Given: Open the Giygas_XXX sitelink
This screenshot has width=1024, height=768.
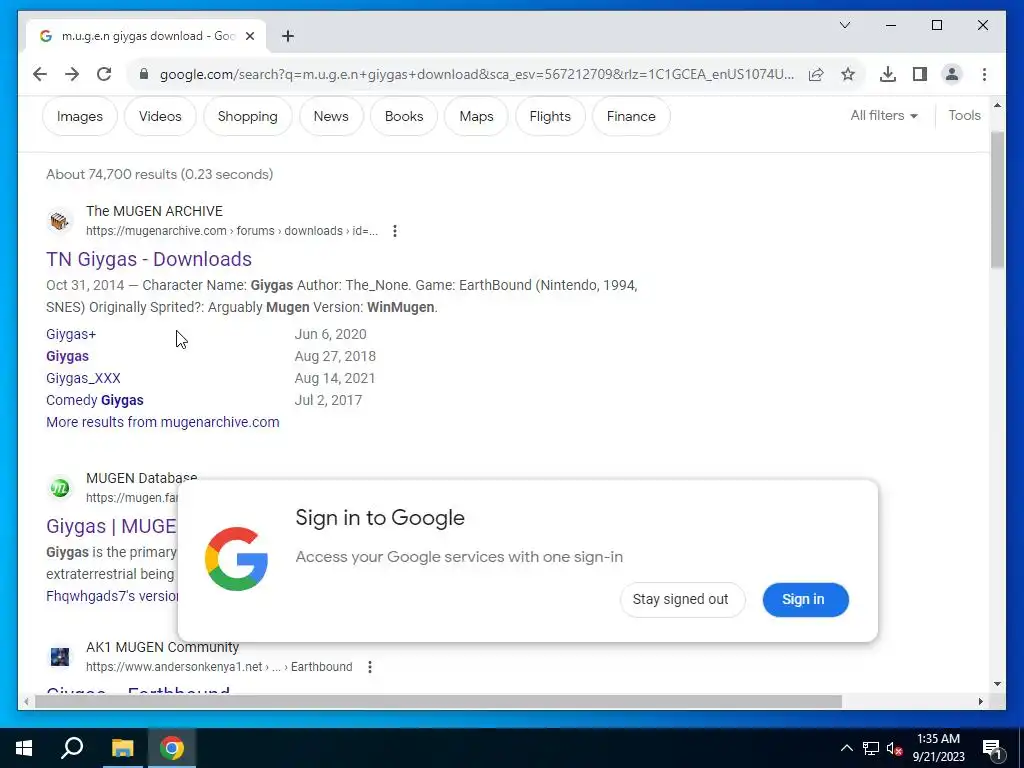Looking at the screenshot, I should pos(83,379).
